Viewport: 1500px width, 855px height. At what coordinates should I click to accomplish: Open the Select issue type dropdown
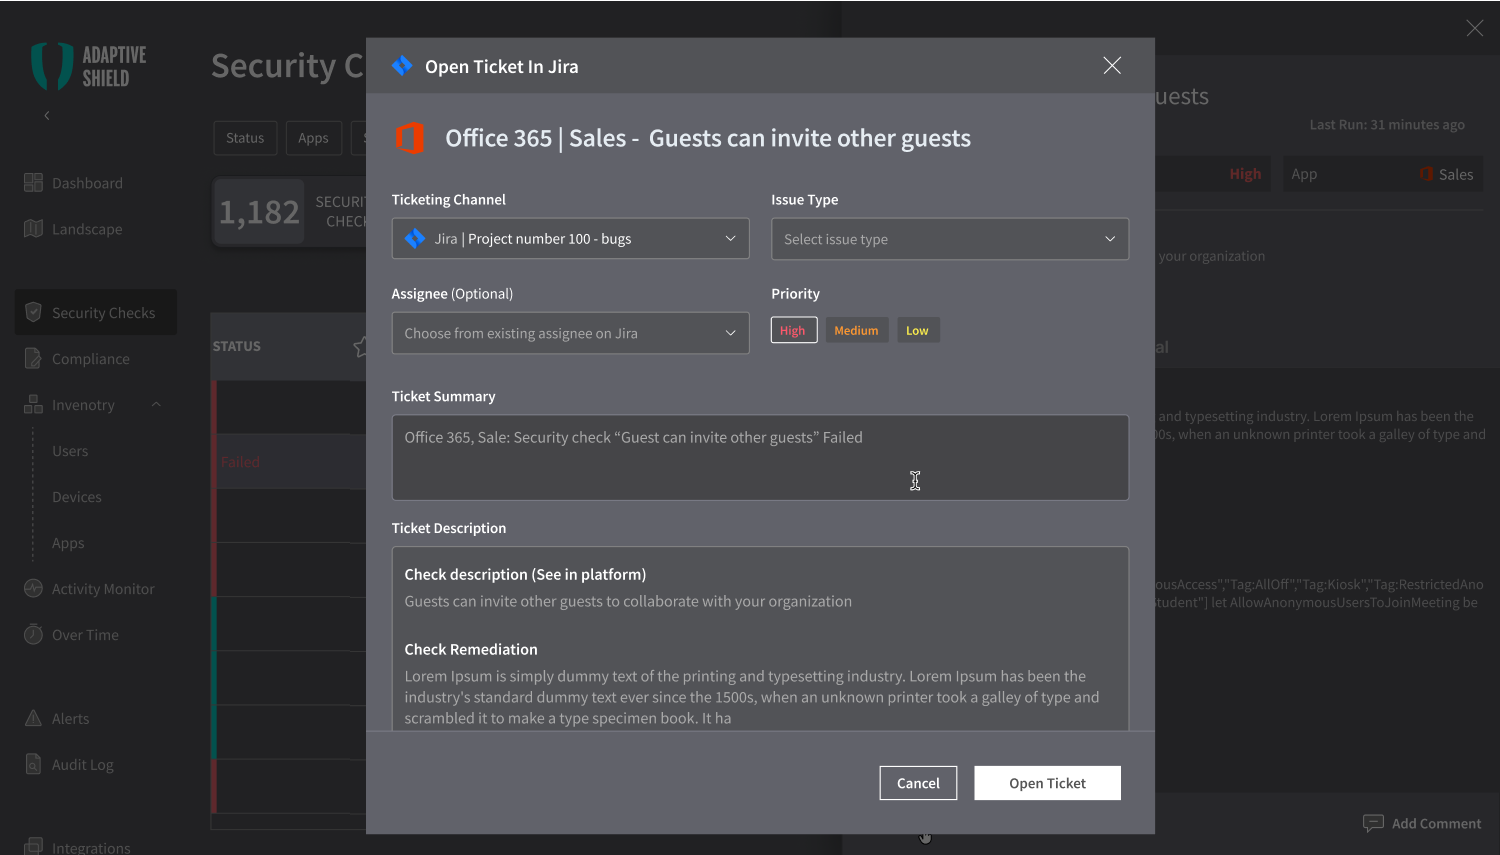click(x=950, y=239)
